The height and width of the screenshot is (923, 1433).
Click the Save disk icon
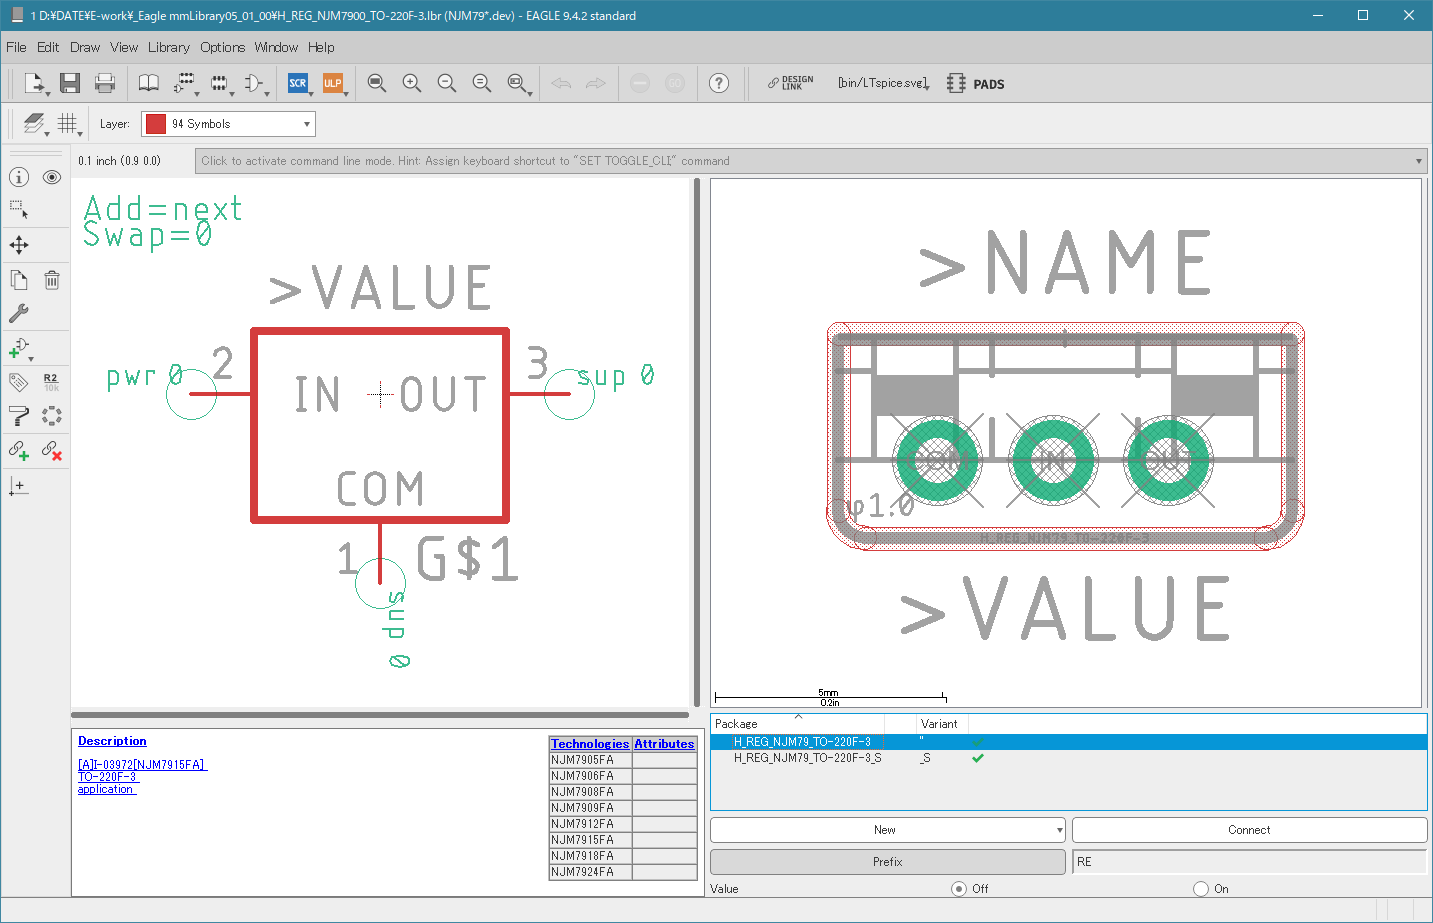[70, 83]
